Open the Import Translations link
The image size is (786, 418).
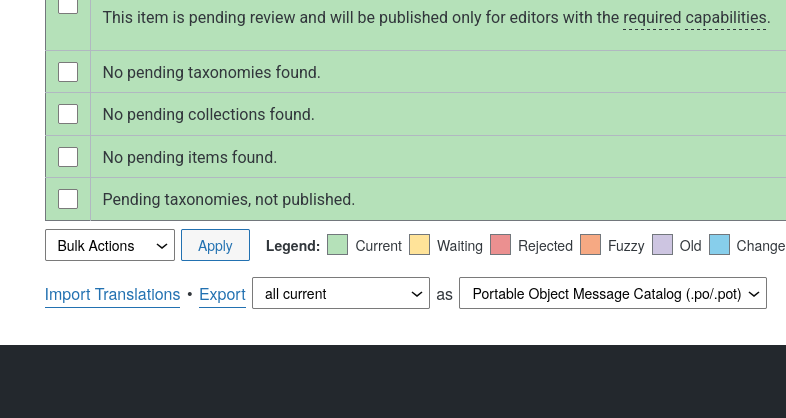pos(112,295)
